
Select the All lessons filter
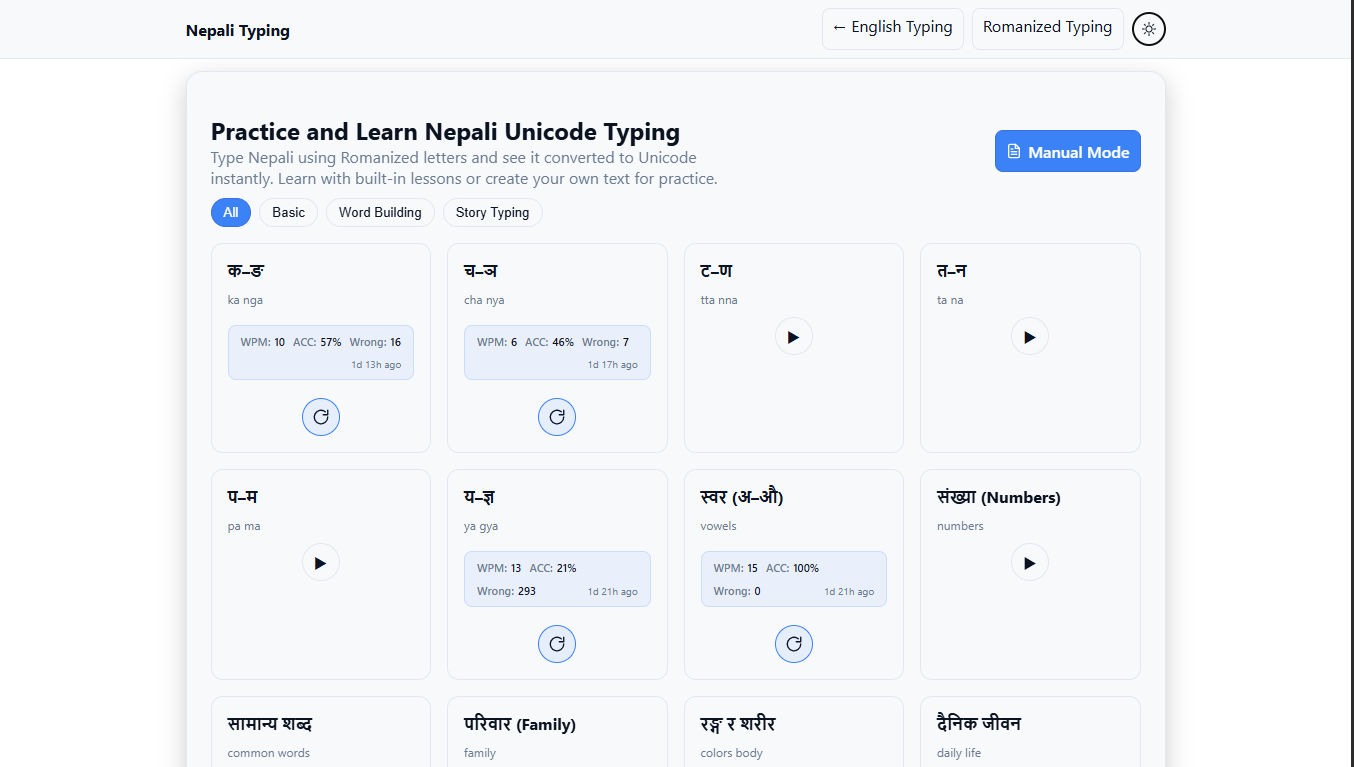[231, 212]
